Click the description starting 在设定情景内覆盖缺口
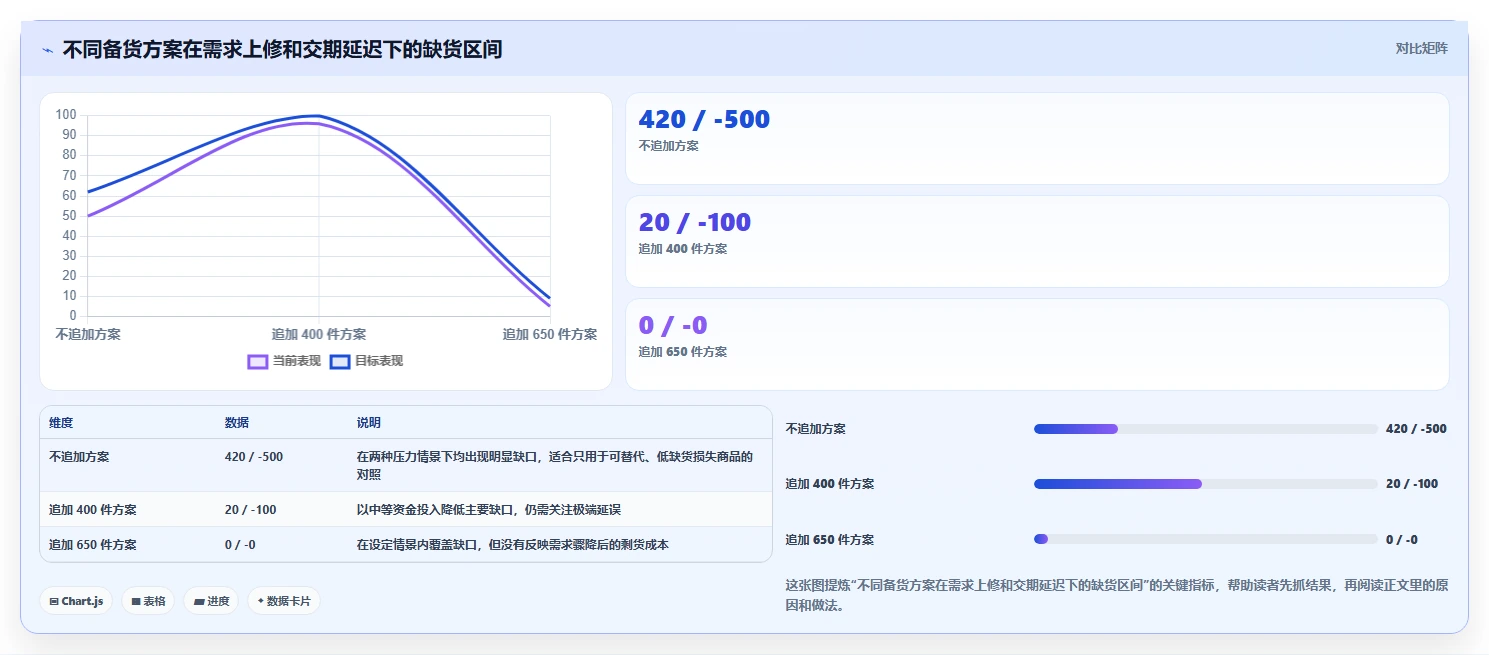Screen dimensions: 1489x655 click(x=513, y=545)
